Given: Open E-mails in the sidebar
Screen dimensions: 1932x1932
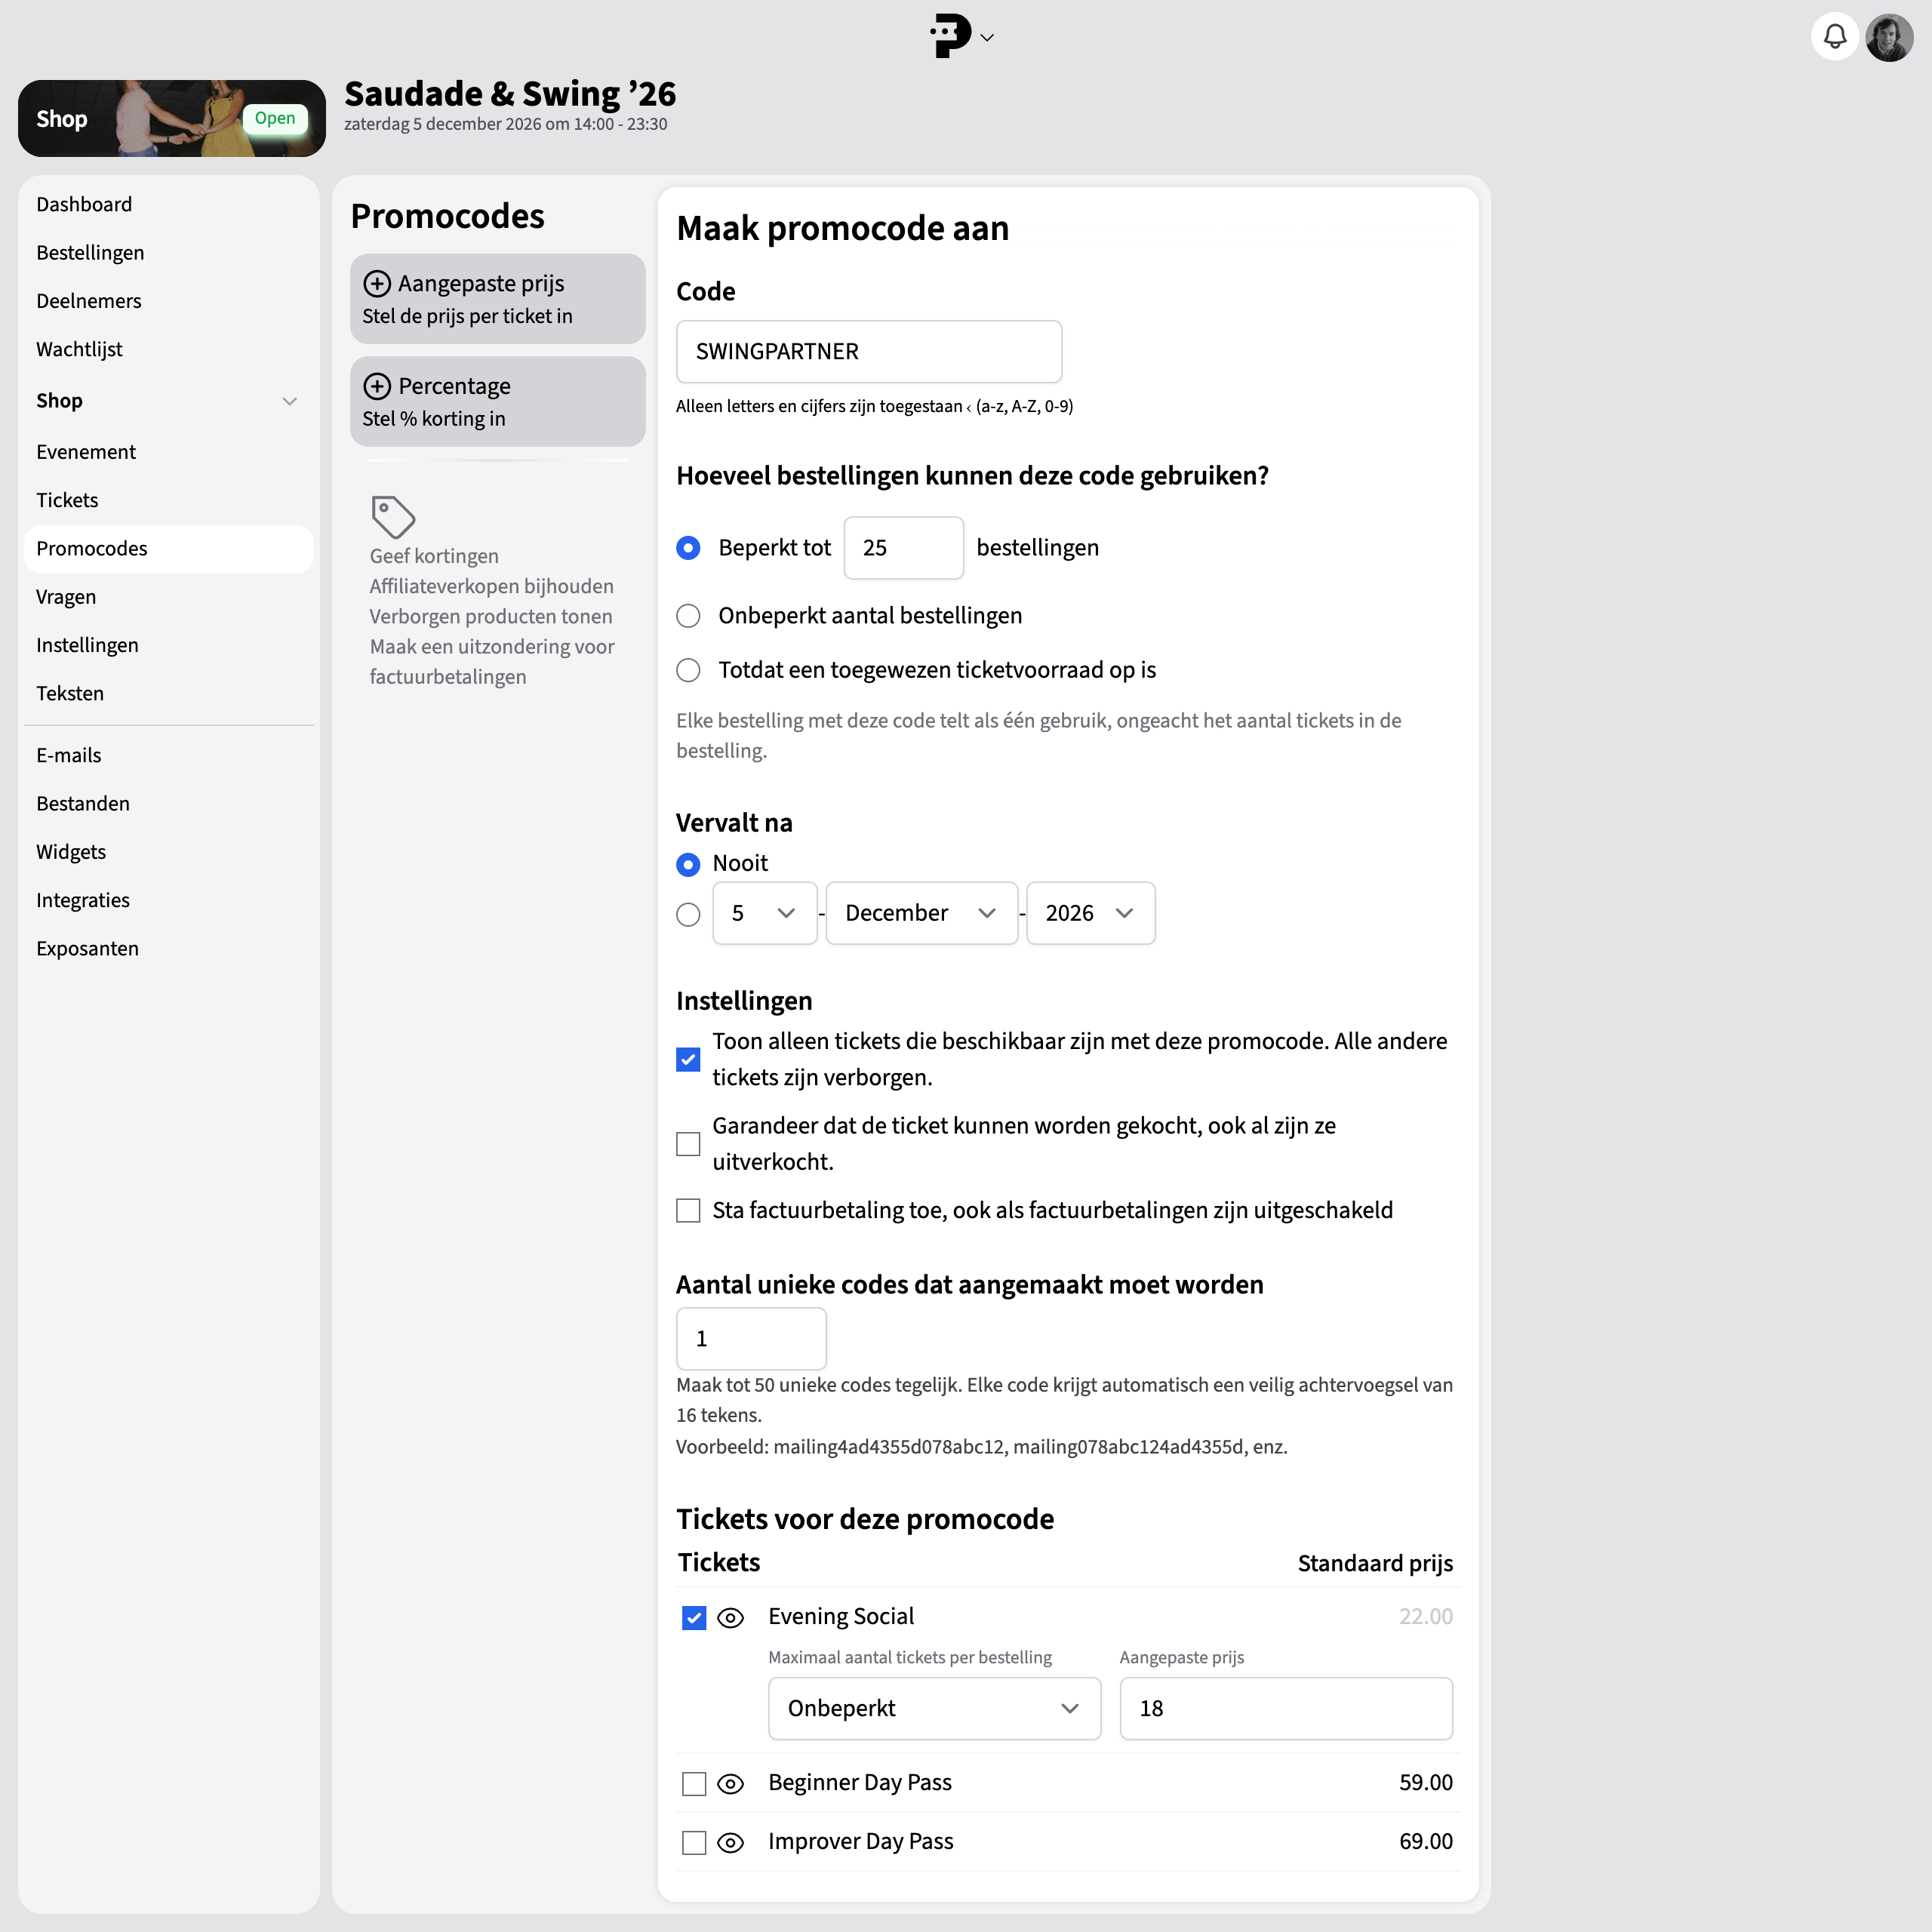Looking at the screenshot, I should click(x=169, y=756).
